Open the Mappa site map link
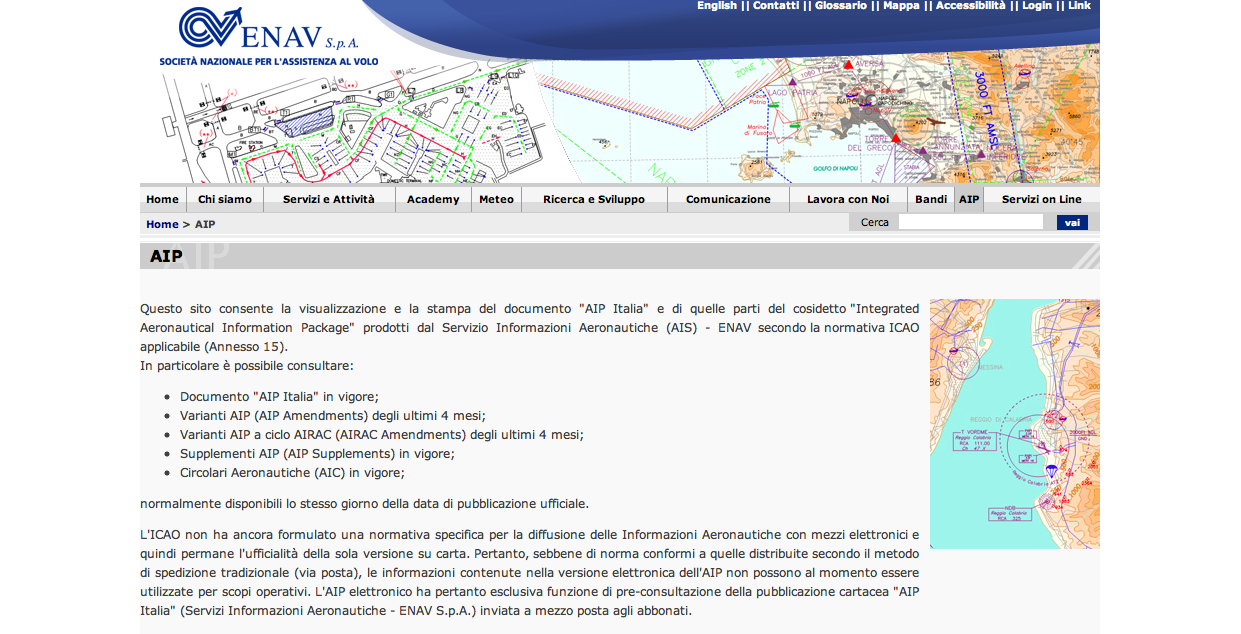The image size is (1241, 634). point(901,6)
